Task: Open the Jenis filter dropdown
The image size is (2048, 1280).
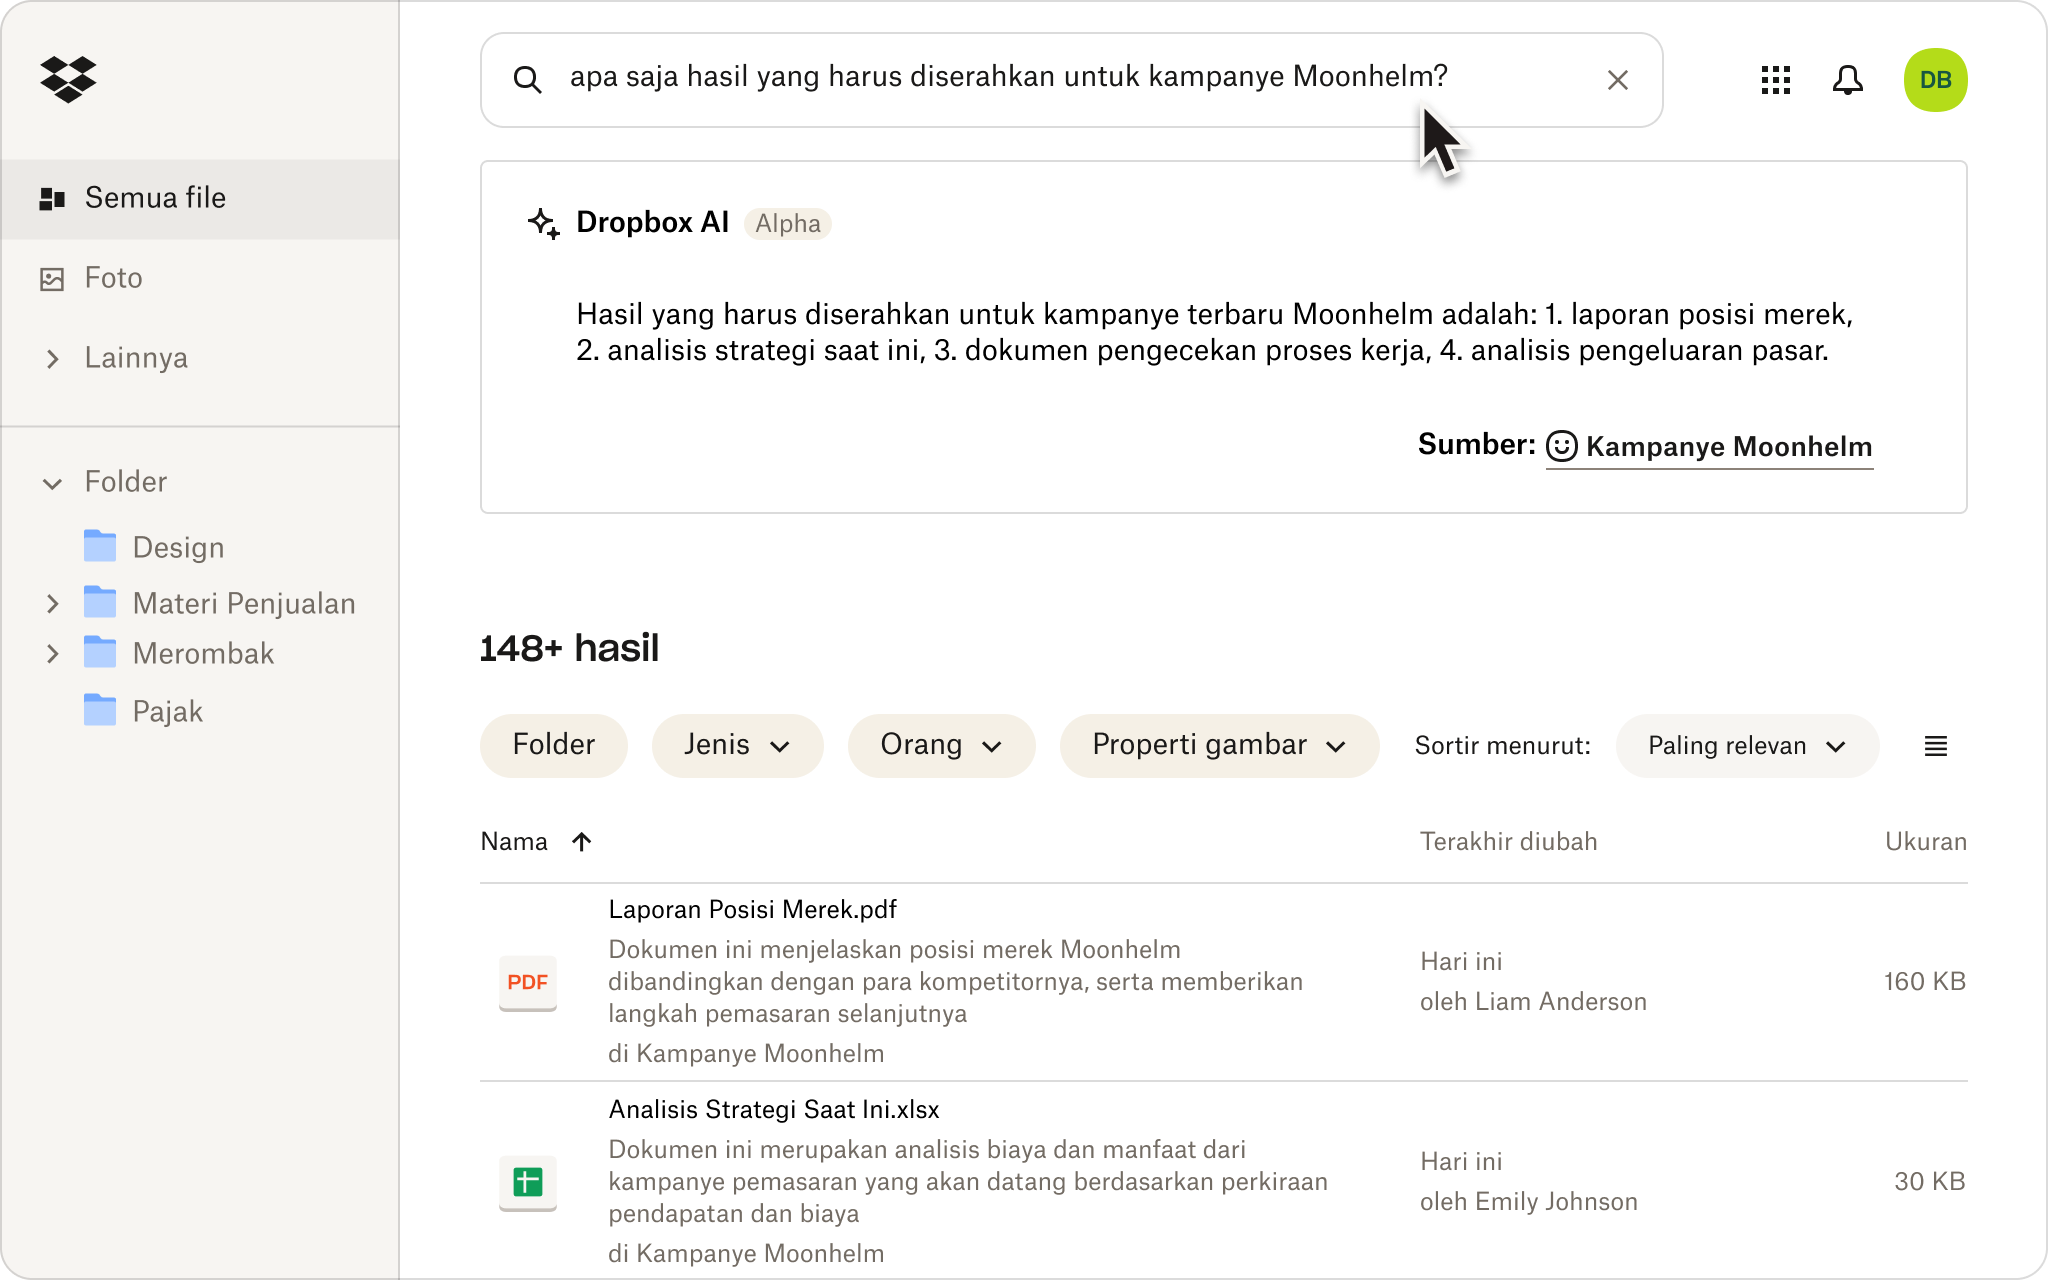Action: tap(737, 745)
